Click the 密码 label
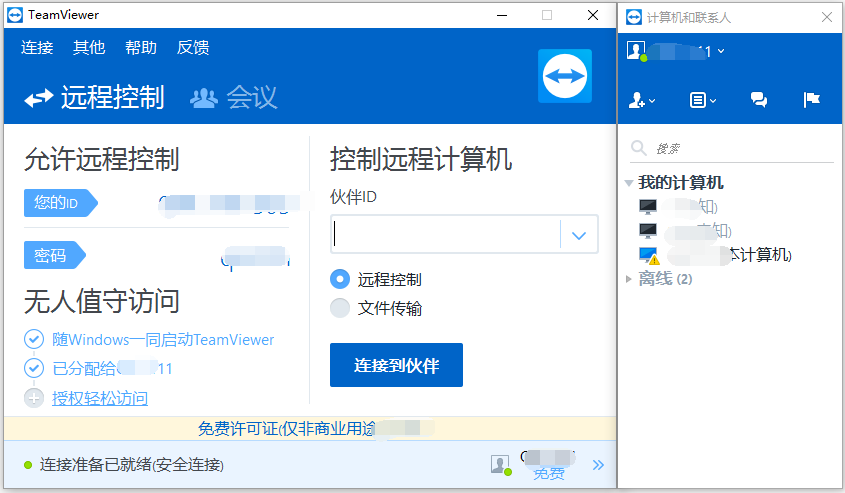This screenshot has width=845, height=493. [54, 255]
